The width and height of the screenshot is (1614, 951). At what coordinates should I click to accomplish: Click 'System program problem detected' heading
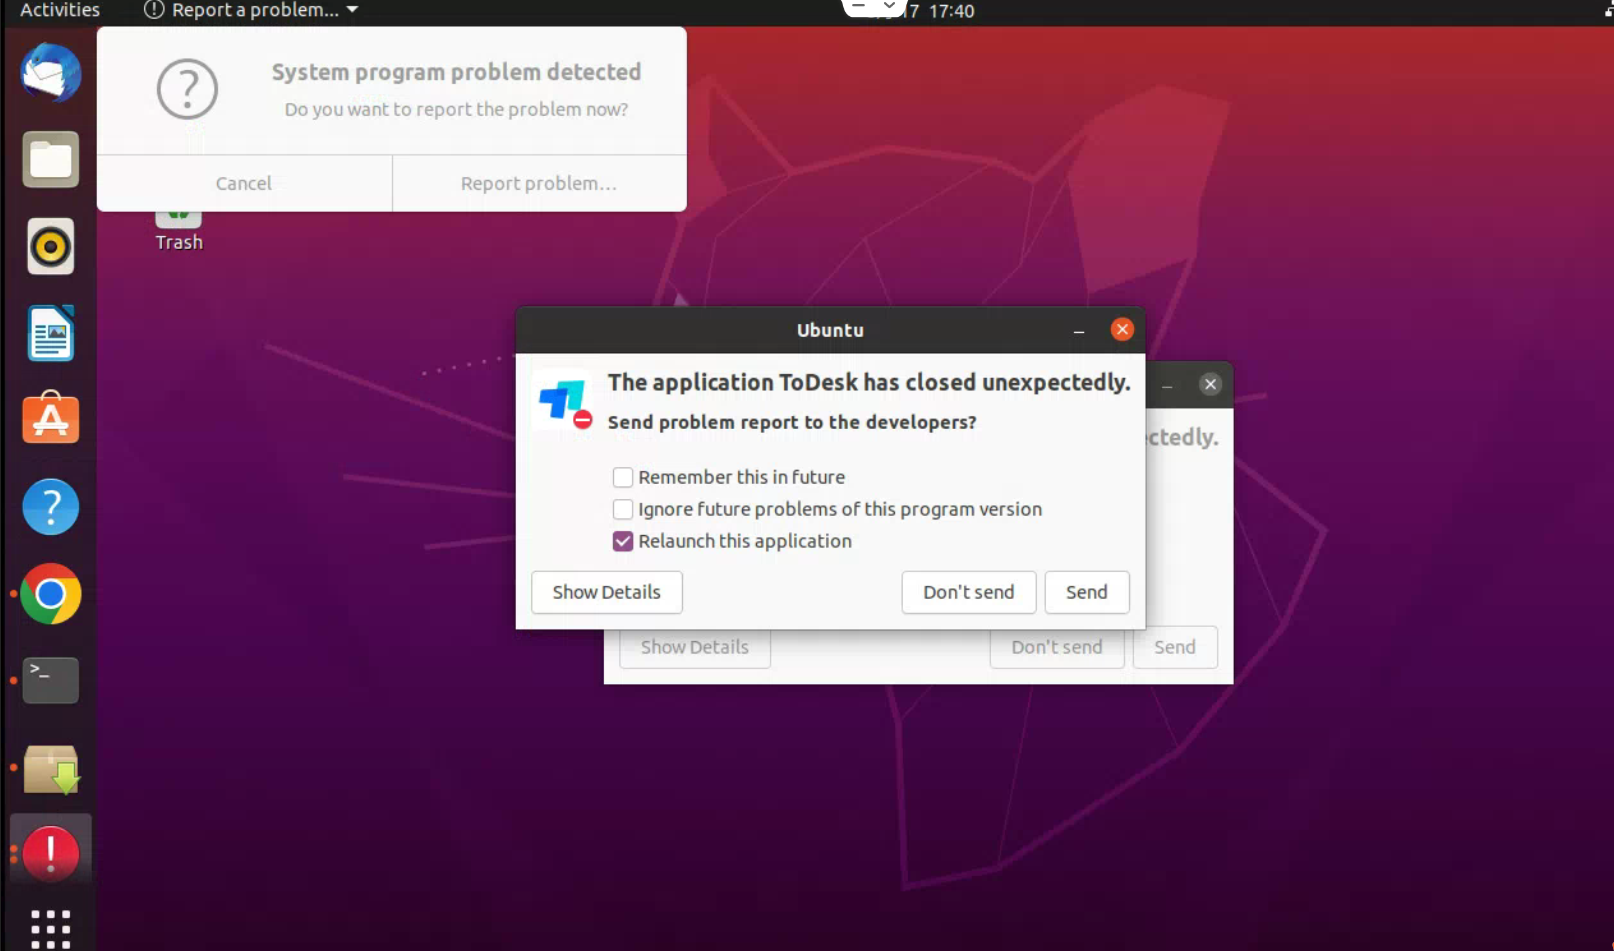(x=456, y=72)
